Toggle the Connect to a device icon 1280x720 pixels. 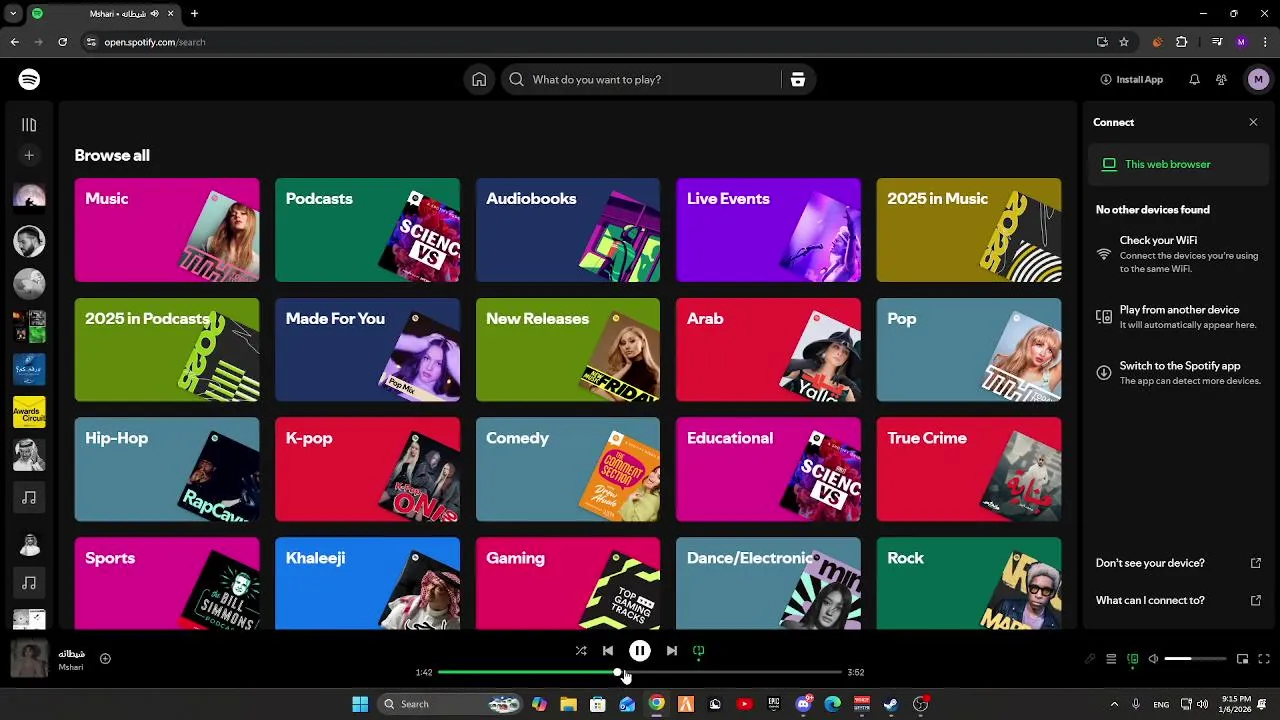point(1133,659)
